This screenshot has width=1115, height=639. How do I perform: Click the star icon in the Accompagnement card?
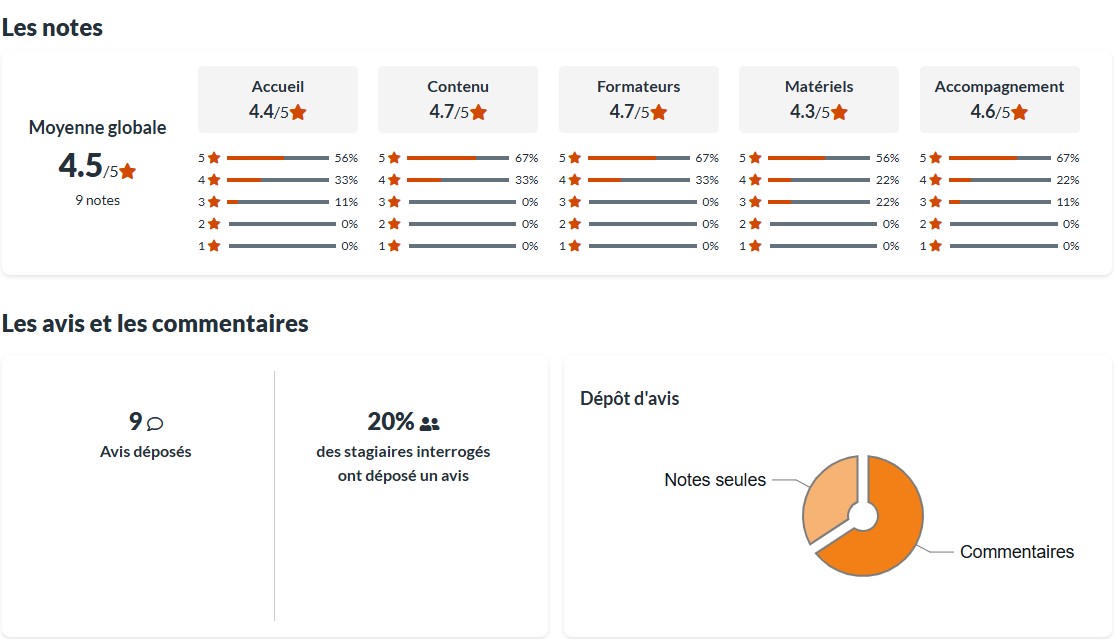pyautogui.click(x=1020, y=112)
